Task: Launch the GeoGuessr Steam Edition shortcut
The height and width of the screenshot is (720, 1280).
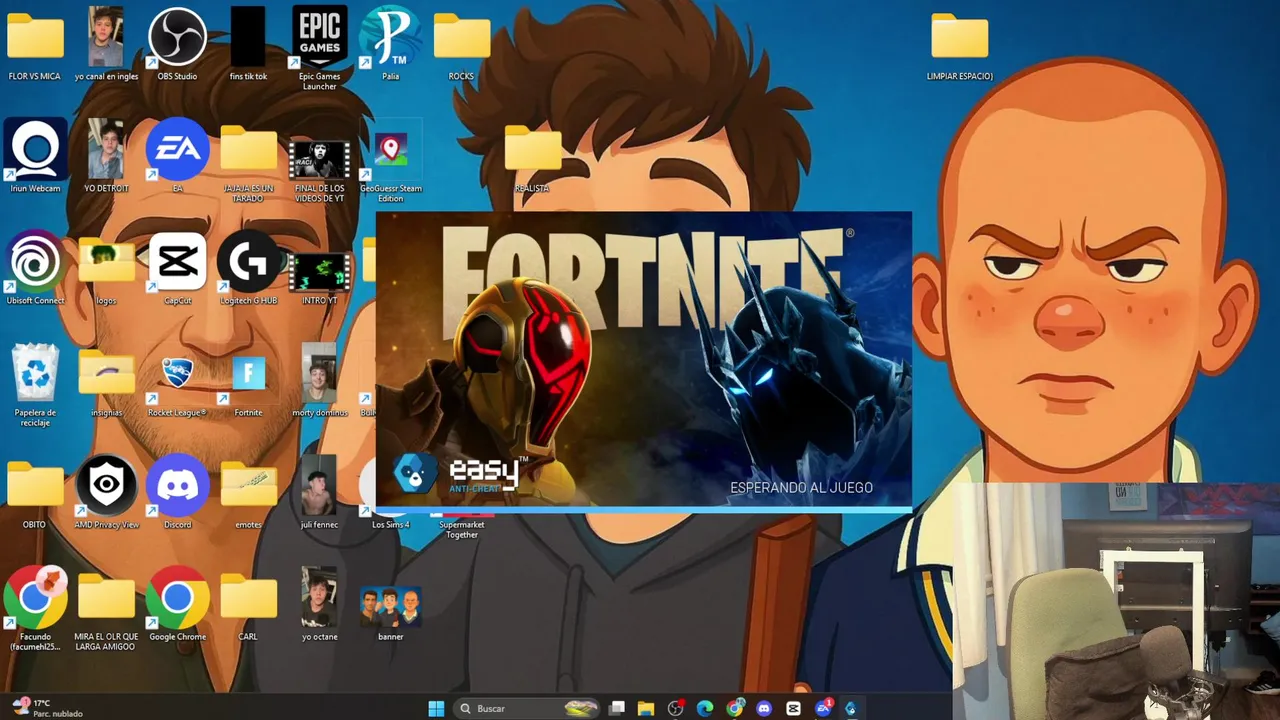Action: (390, 161)
